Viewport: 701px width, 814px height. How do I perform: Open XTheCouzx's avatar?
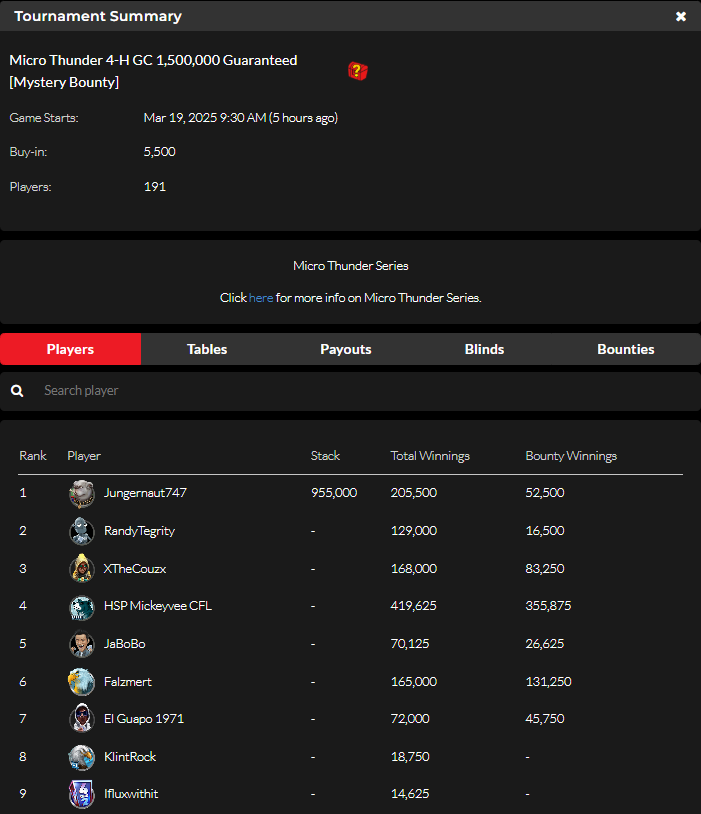82,569
